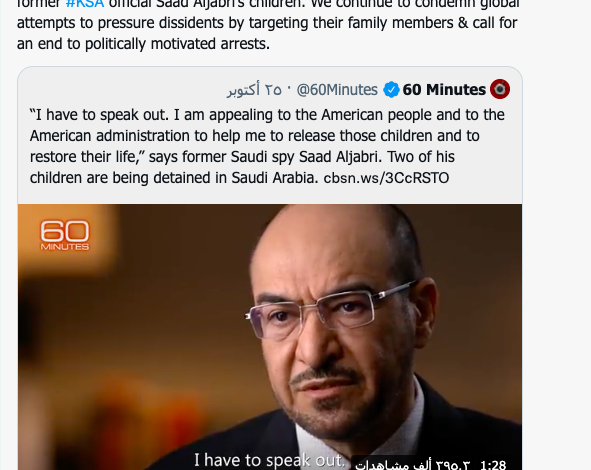Open the @60Minutes handle
The height and width of the screenshot is (470, 591).
pyautogui.click(x=337, y=90)
